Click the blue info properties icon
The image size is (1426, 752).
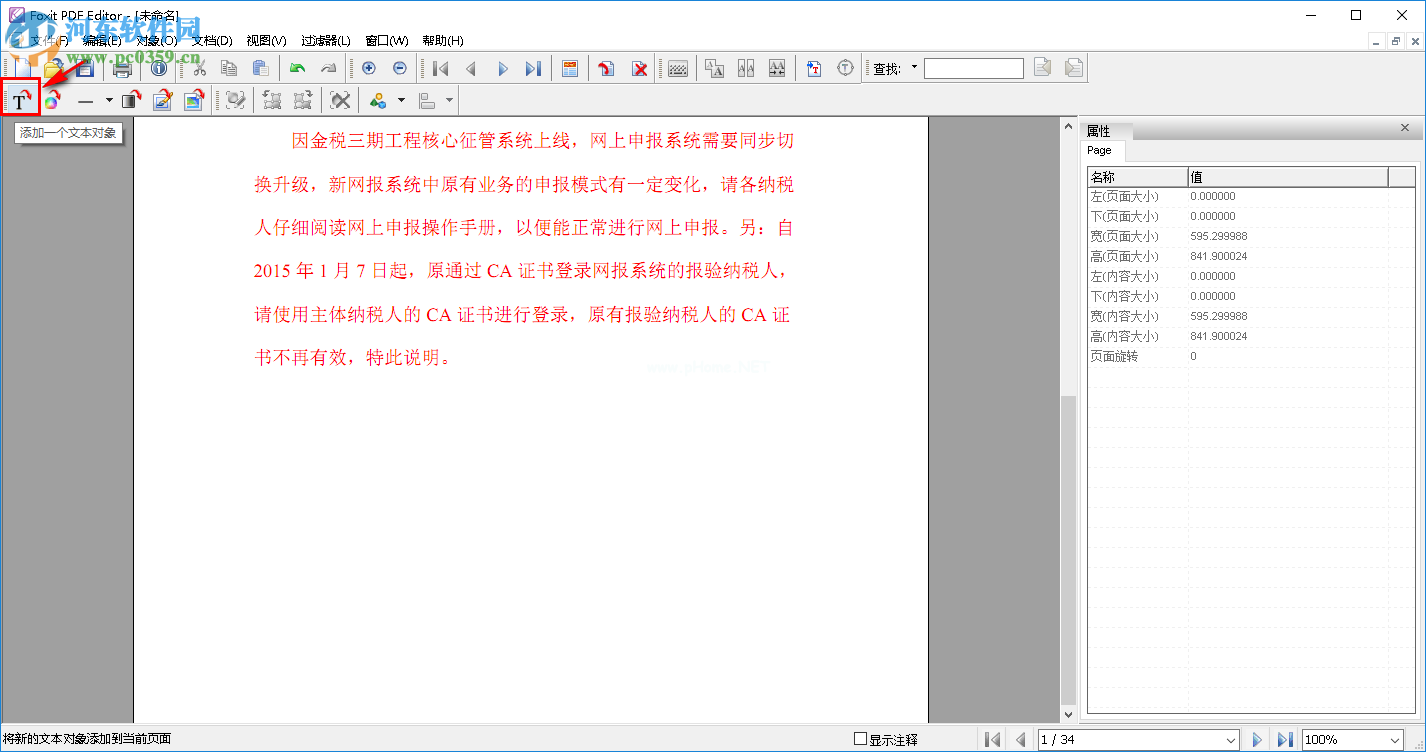[159, 68]
